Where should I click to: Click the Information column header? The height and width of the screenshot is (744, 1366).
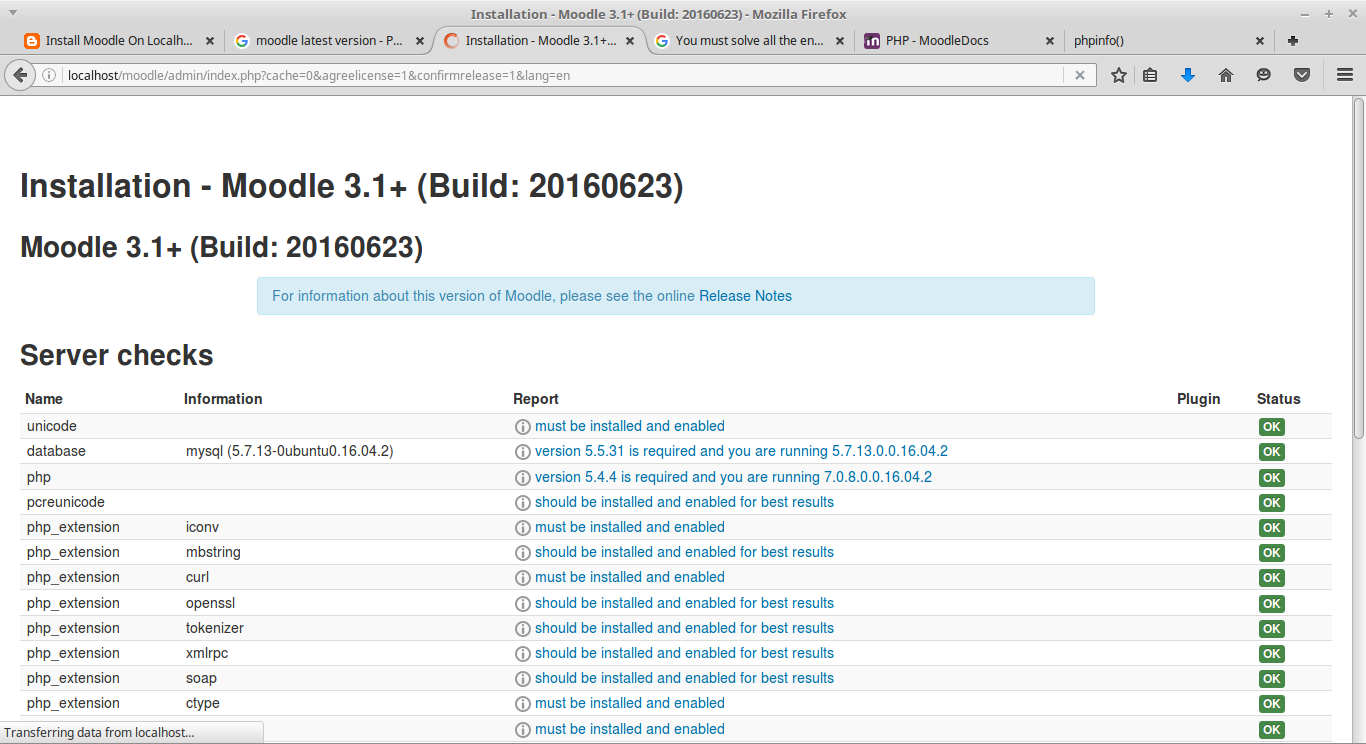[223, 399]
